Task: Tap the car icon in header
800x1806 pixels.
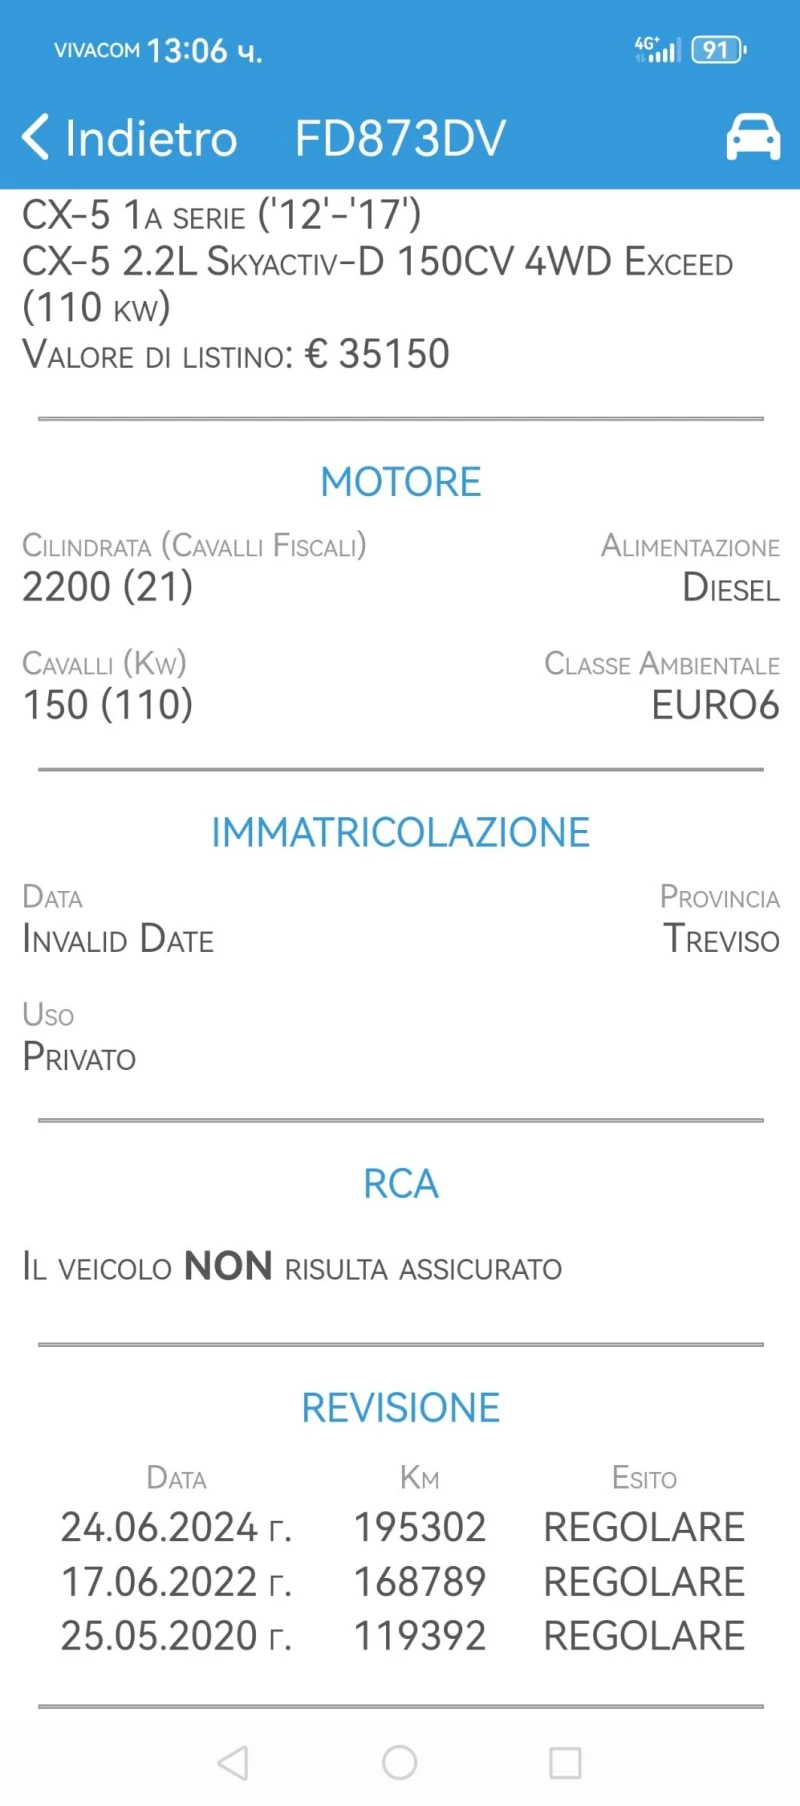Action: coord(752,137)
